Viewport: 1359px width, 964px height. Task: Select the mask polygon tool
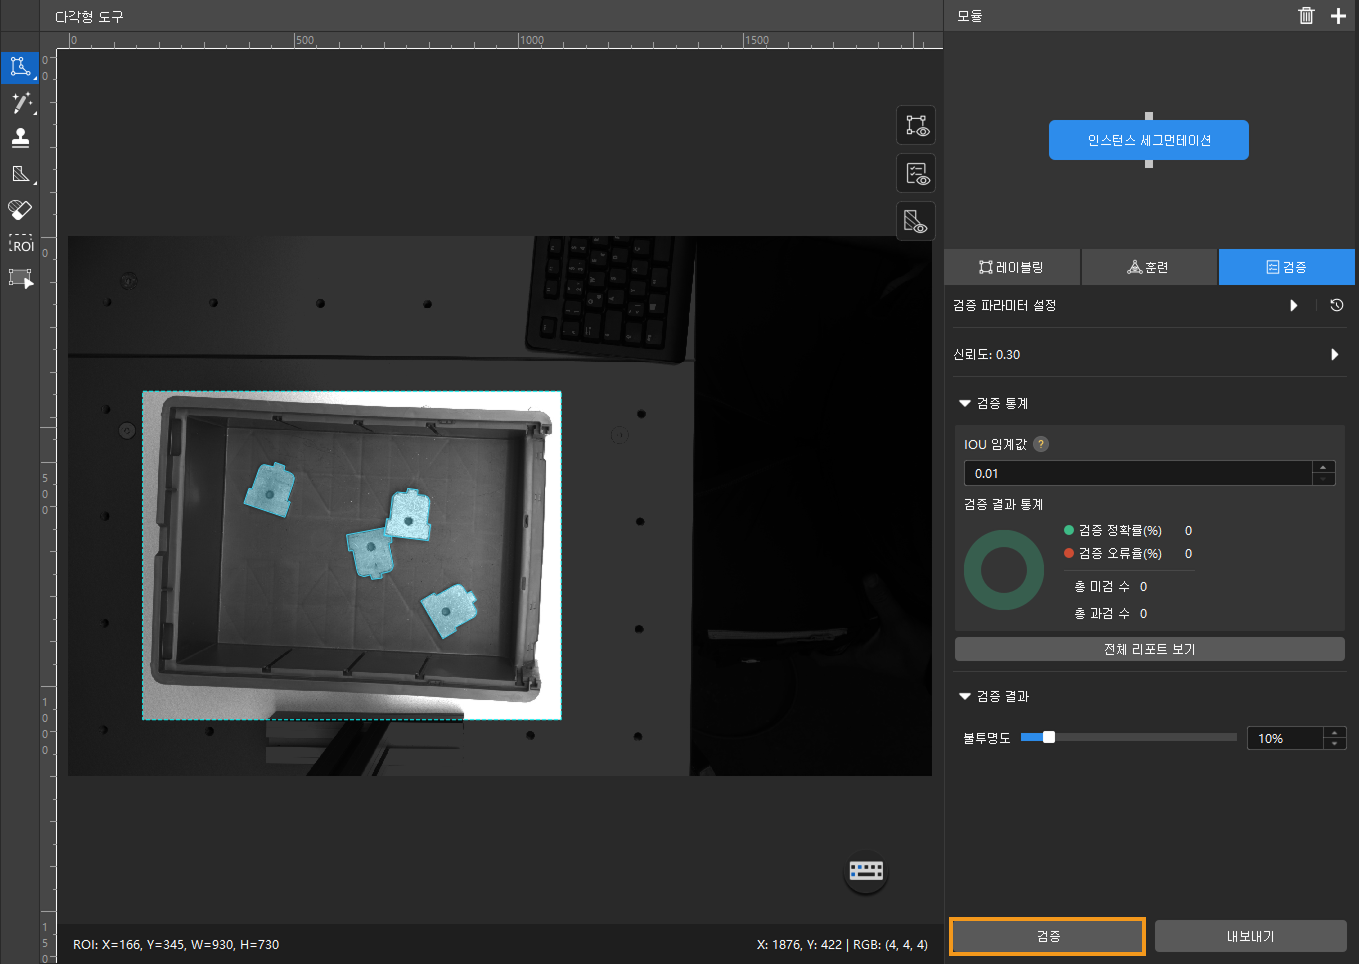20,174
